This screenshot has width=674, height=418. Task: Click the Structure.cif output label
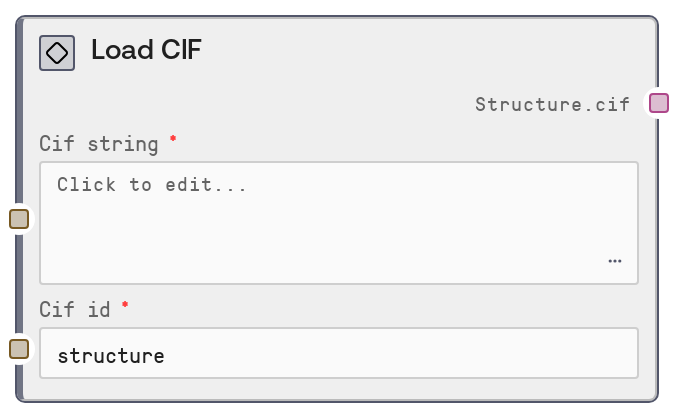click(552, 104)
